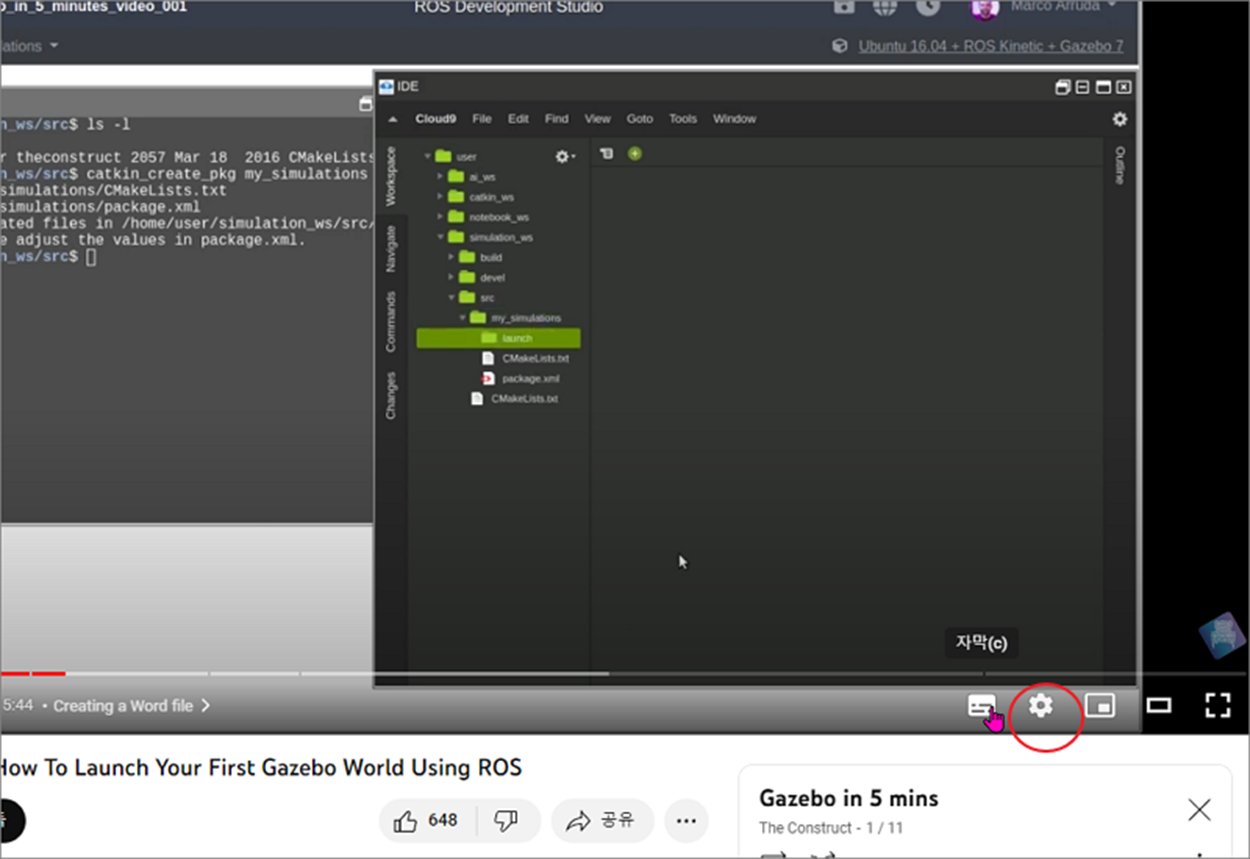Like the video with 648 likes
1250x859 pixels.
[426, 821]
